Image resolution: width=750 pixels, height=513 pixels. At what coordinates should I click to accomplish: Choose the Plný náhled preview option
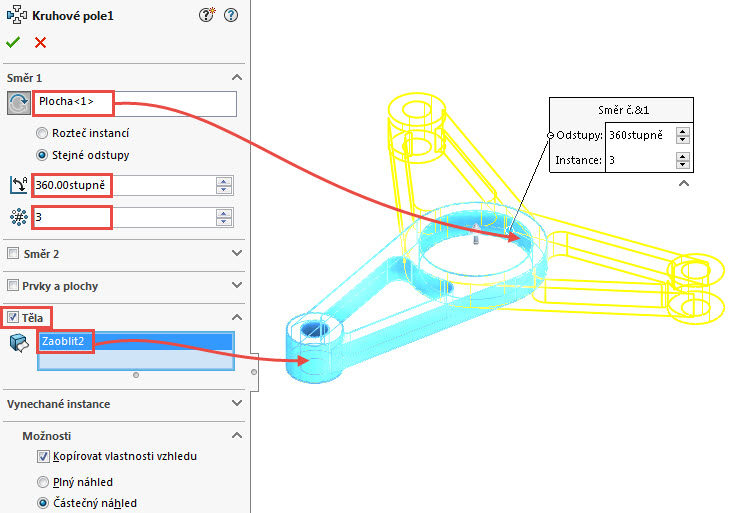(x=42, y=482)
